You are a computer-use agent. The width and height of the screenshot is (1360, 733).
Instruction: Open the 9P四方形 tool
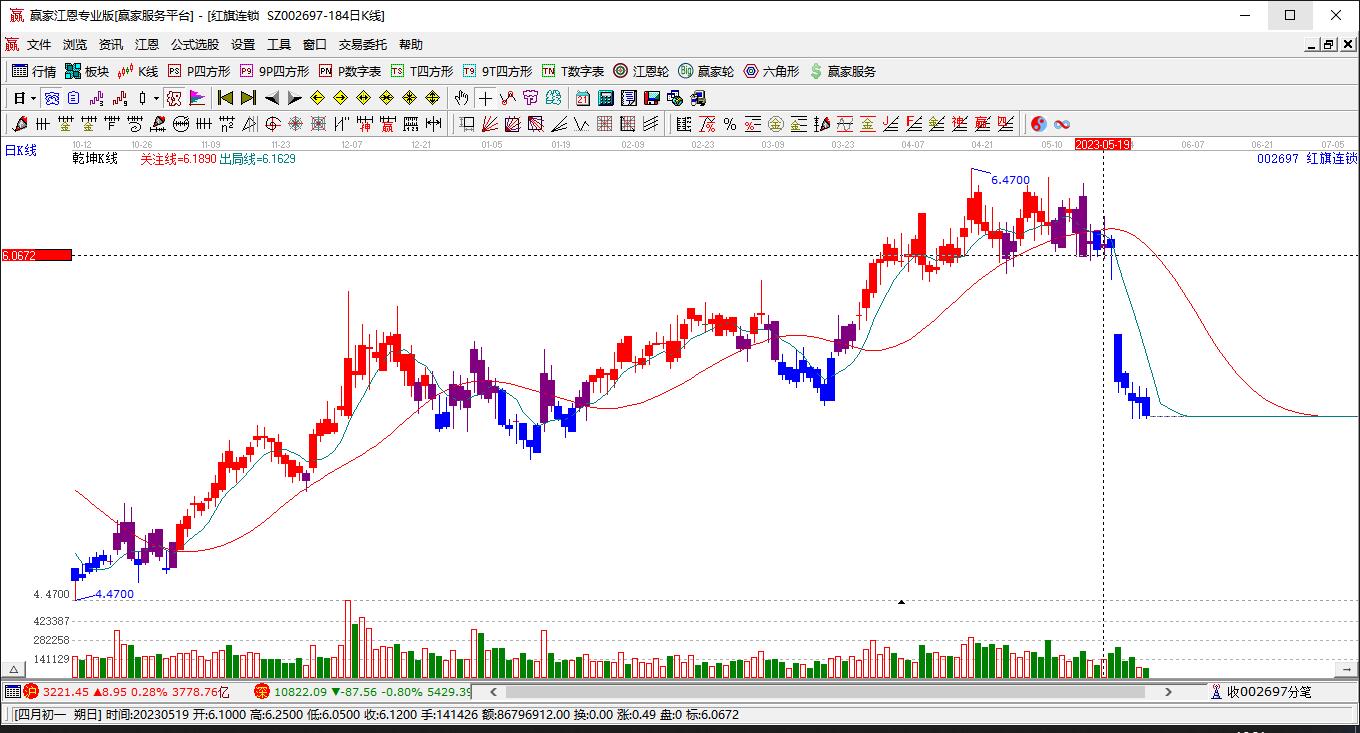tap(274, 71)
